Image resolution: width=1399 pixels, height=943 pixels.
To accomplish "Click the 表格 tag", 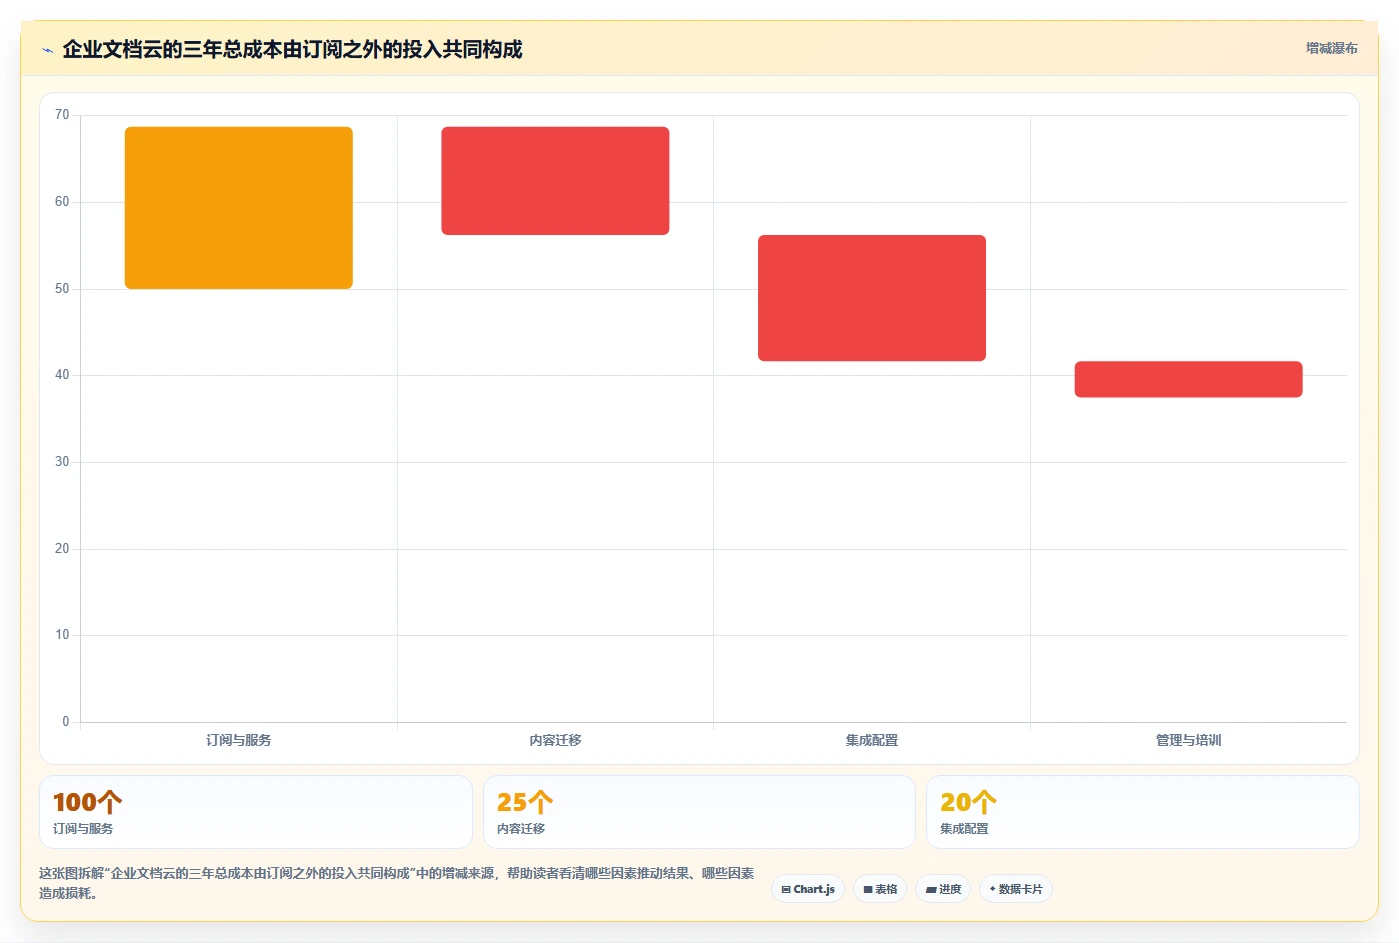I will 880,889.
